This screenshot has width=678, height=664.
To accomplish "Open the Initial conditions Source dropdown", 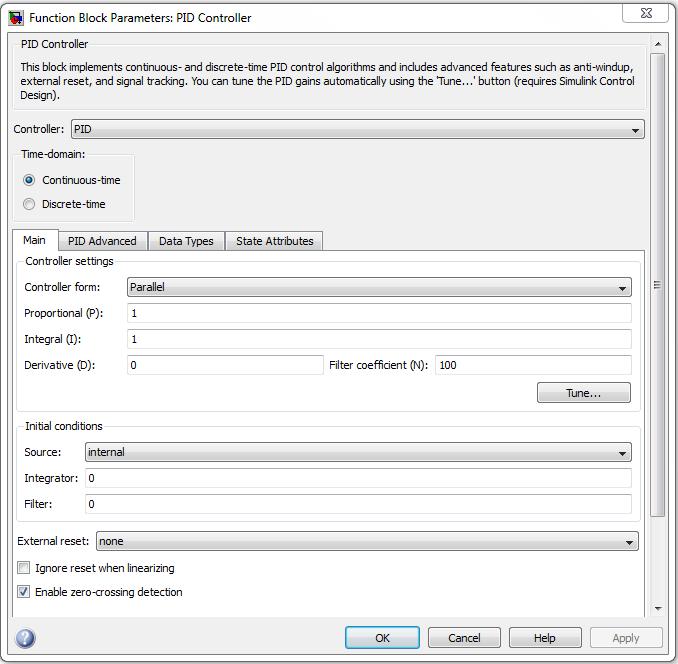I will [358, 452].
